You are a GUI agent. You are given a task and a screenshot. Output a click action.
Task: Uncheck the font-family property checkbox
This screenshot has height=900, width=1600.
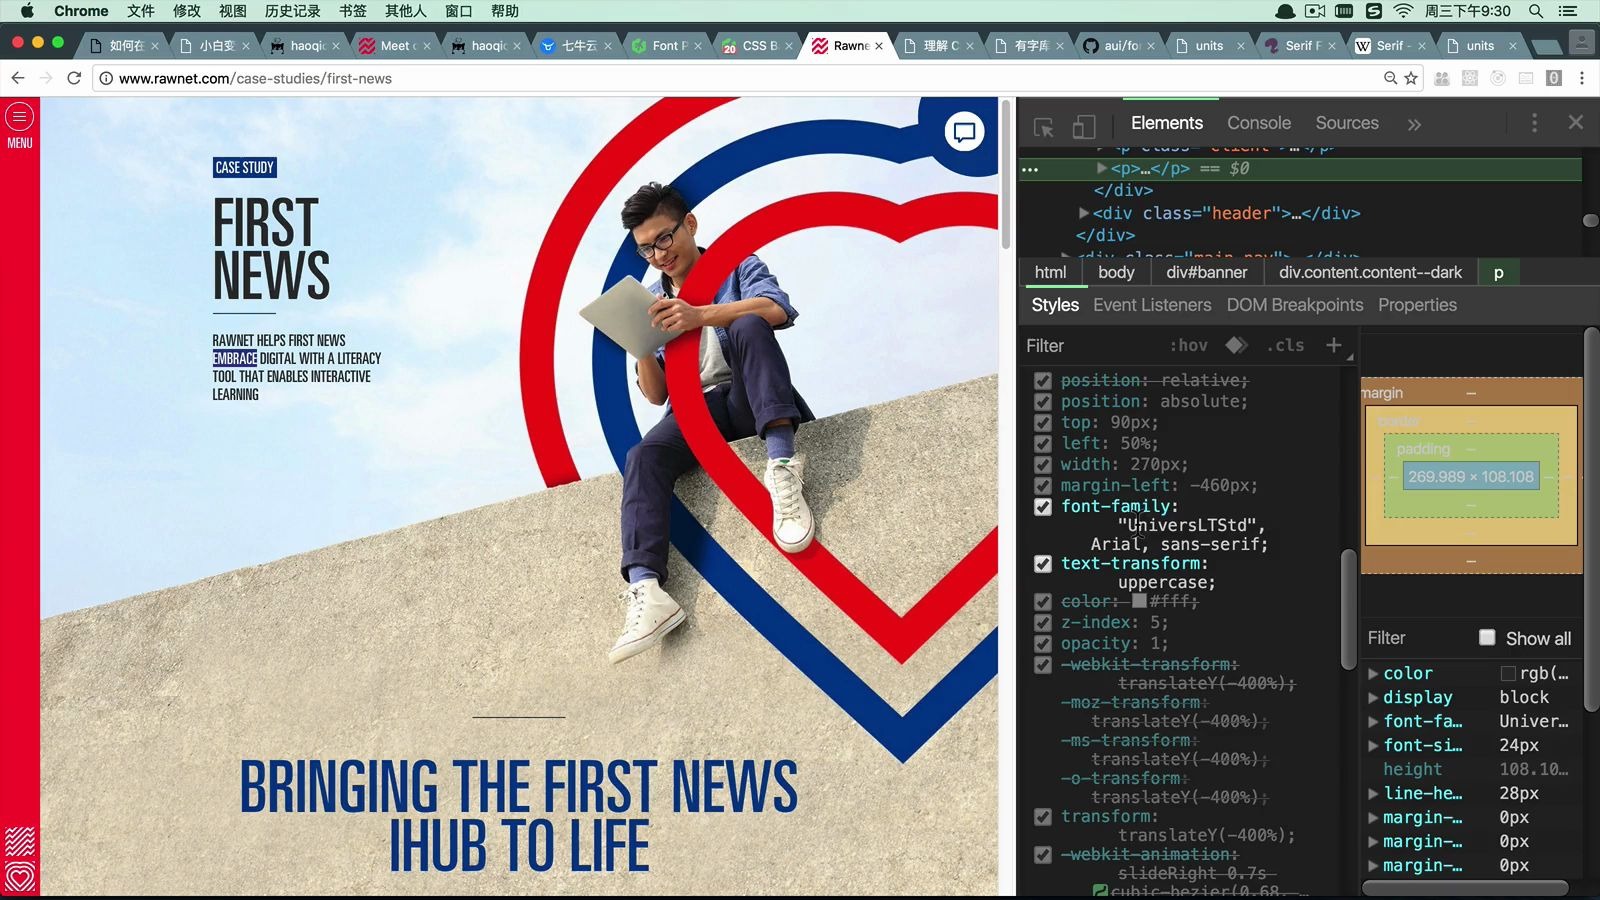[x=1043, y=507]
